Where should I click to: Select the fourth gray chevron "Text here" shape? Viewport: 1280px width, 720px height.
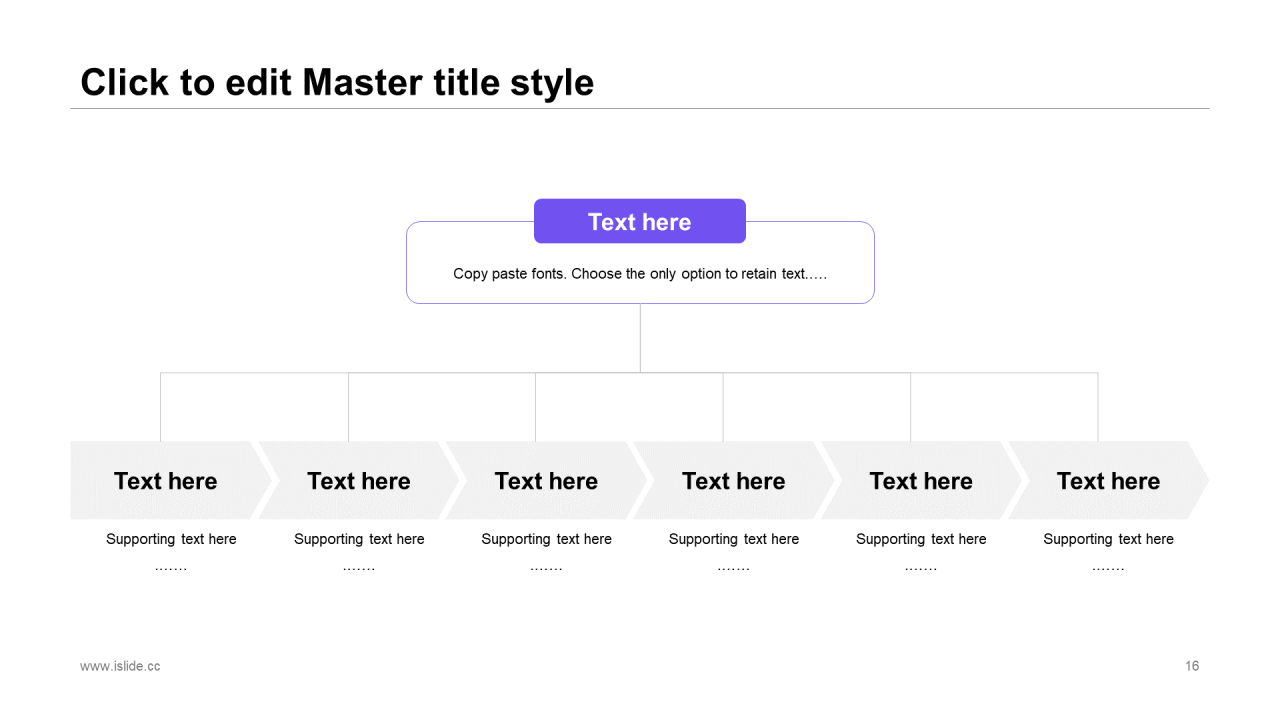tap(733, 480)
